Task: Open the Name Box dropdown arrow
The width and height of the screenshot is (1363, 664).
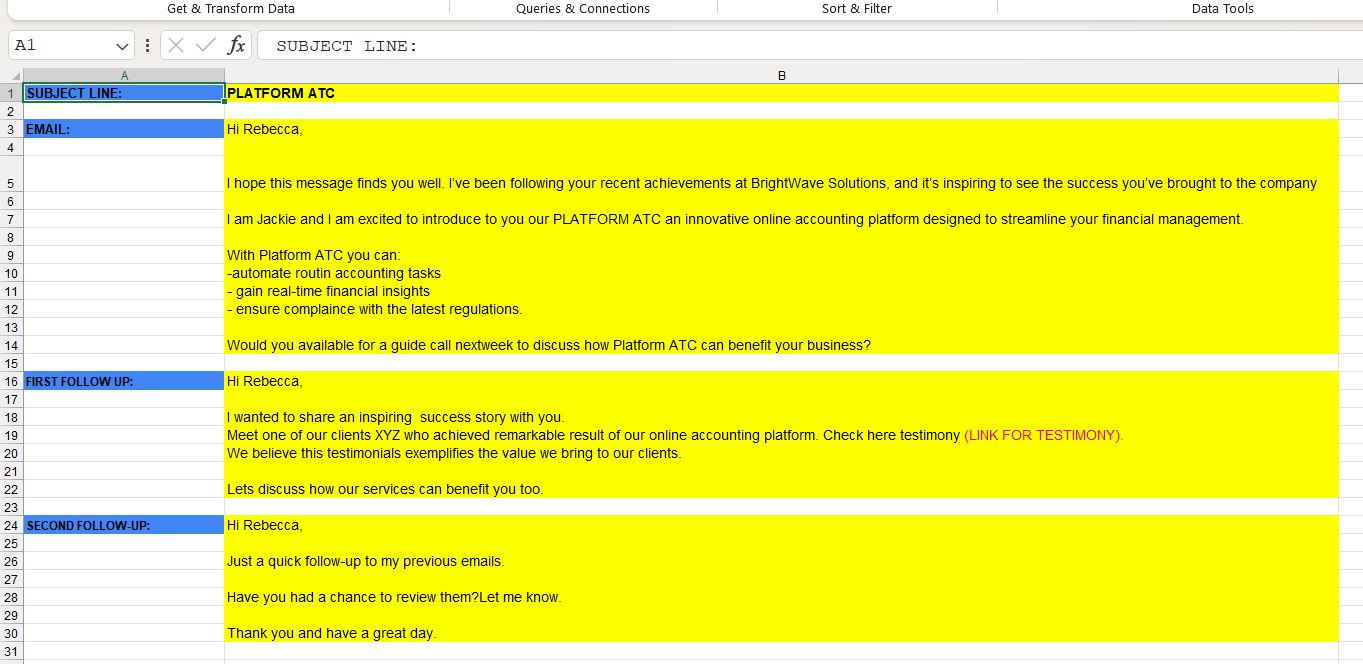Action: (123, 46)
